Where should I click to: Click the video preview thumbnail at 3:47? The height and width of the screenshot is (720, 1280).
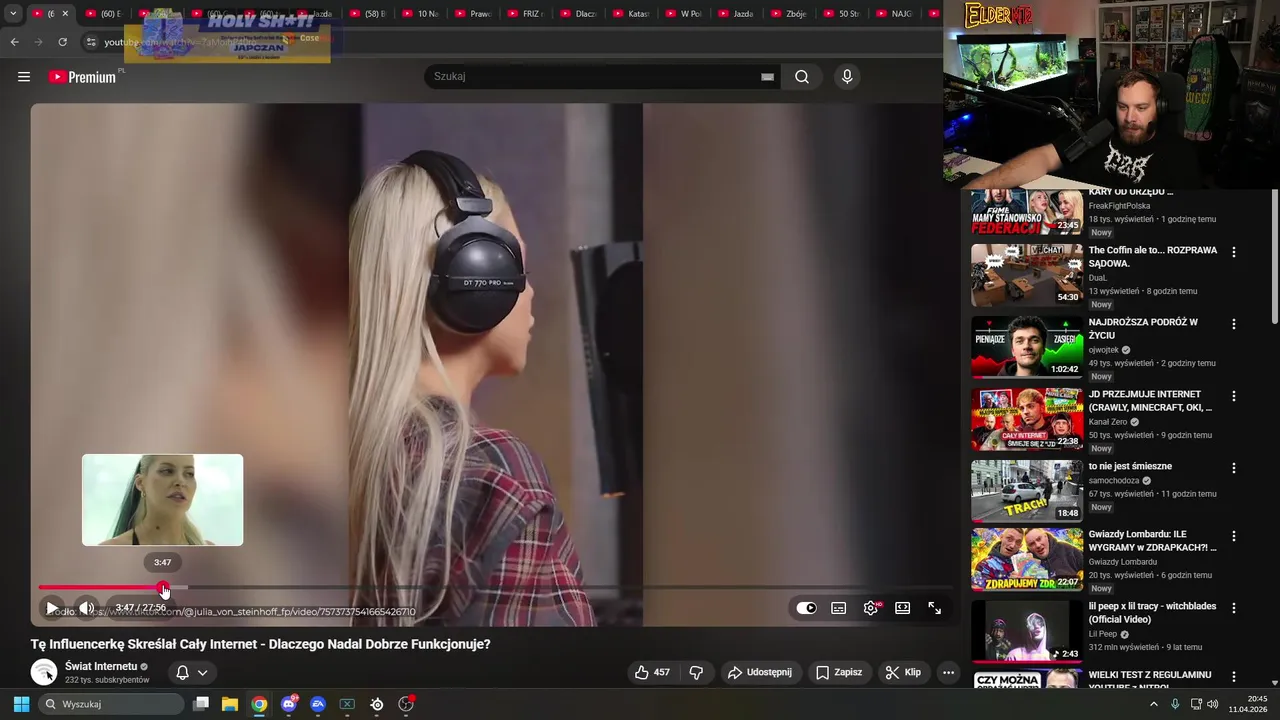coord(162,500)
